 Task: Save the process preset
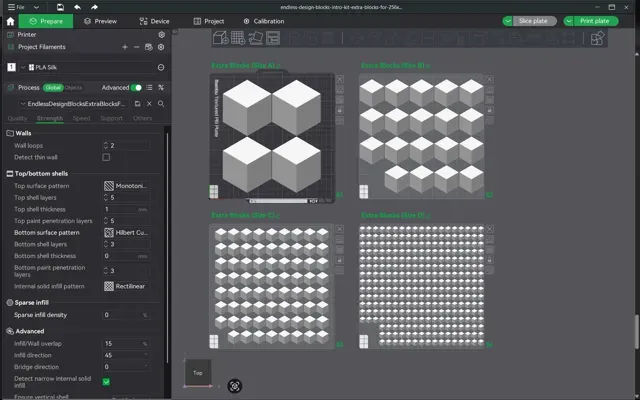click(138, 104)
